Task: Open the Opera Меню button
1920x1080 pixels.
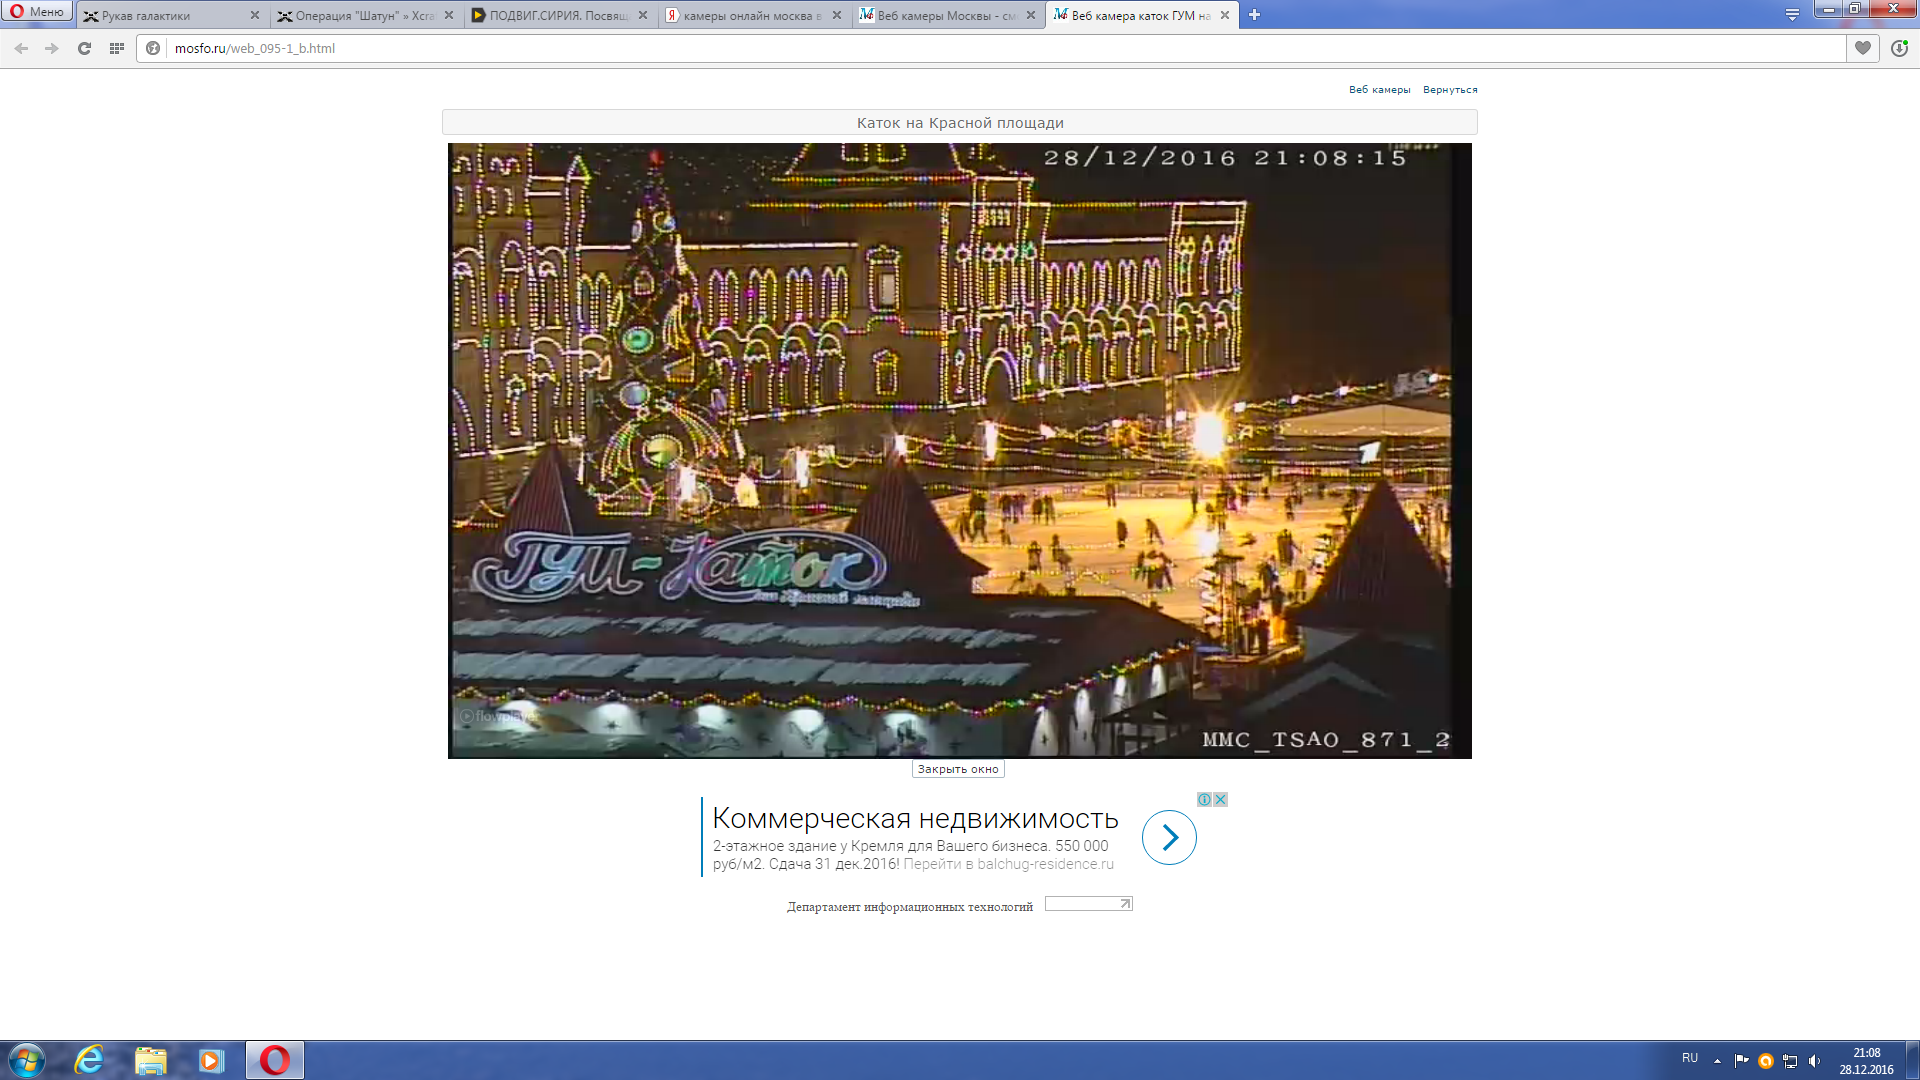Action: 37,12
